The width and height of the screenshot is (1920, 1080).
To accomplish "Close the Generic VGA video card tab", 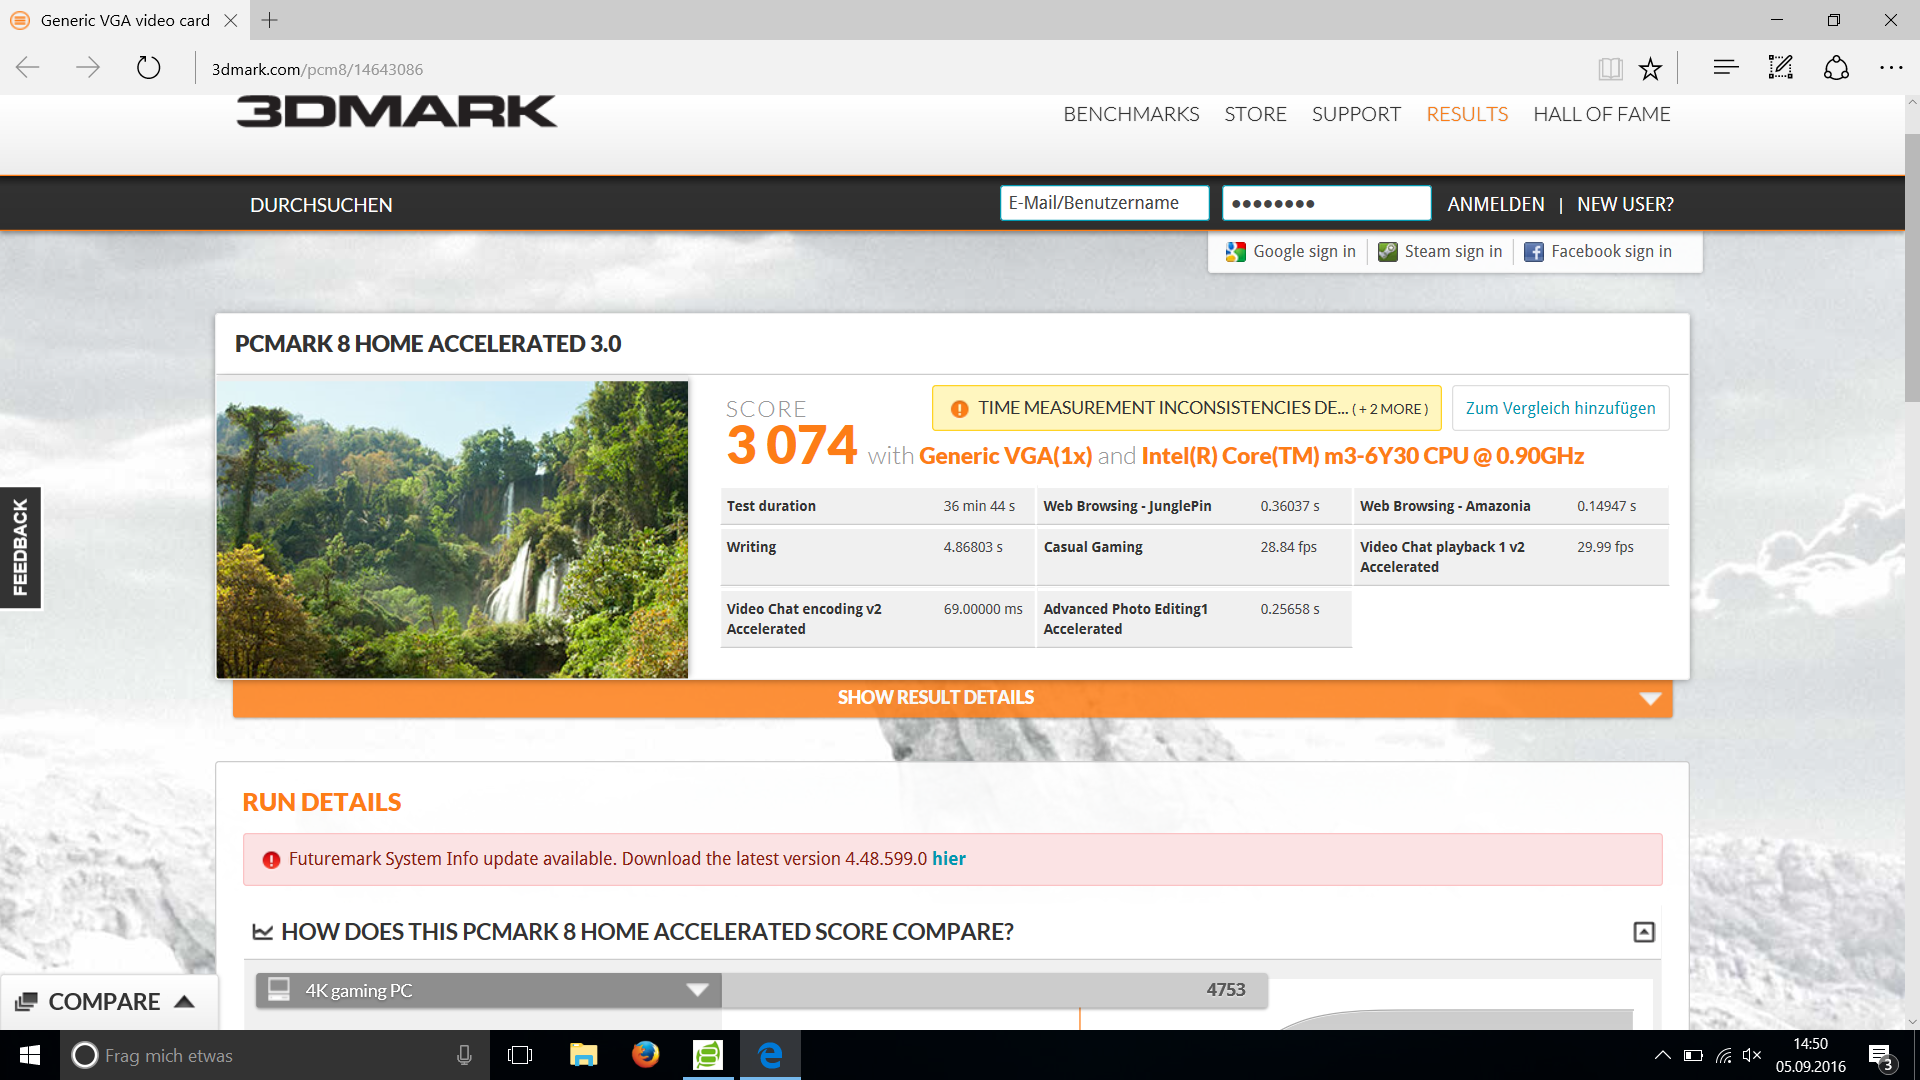I will pos(231,20).
